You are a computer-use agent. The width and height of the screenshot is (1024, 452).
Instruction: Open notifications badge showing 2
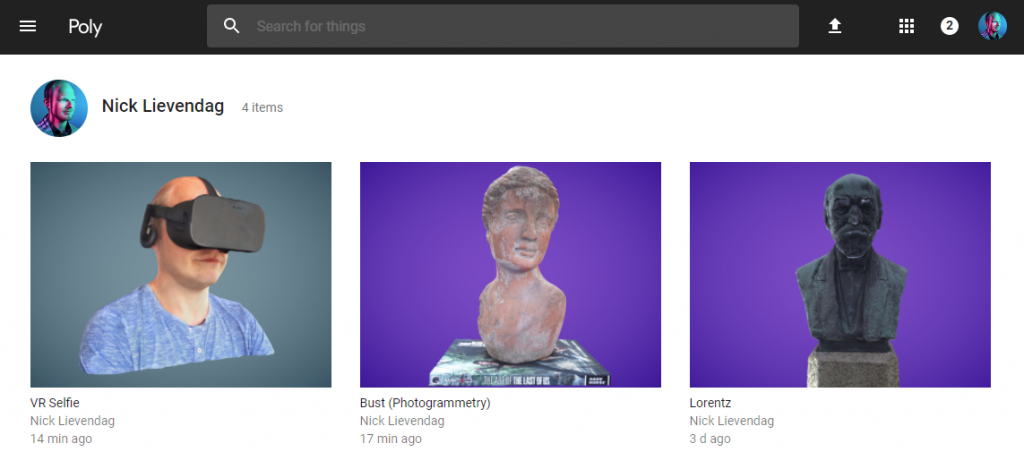click(x=949, y=26)
